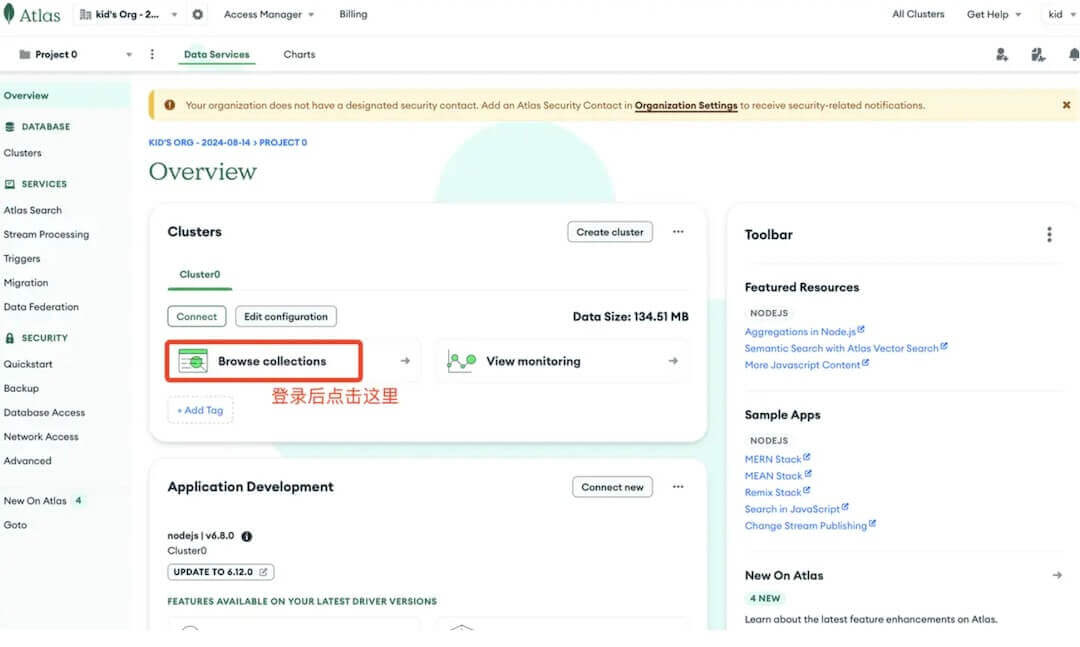Open Application Development ellipsis menu
This screenshot has width=1080, height=647.
[x=678, y=487]
